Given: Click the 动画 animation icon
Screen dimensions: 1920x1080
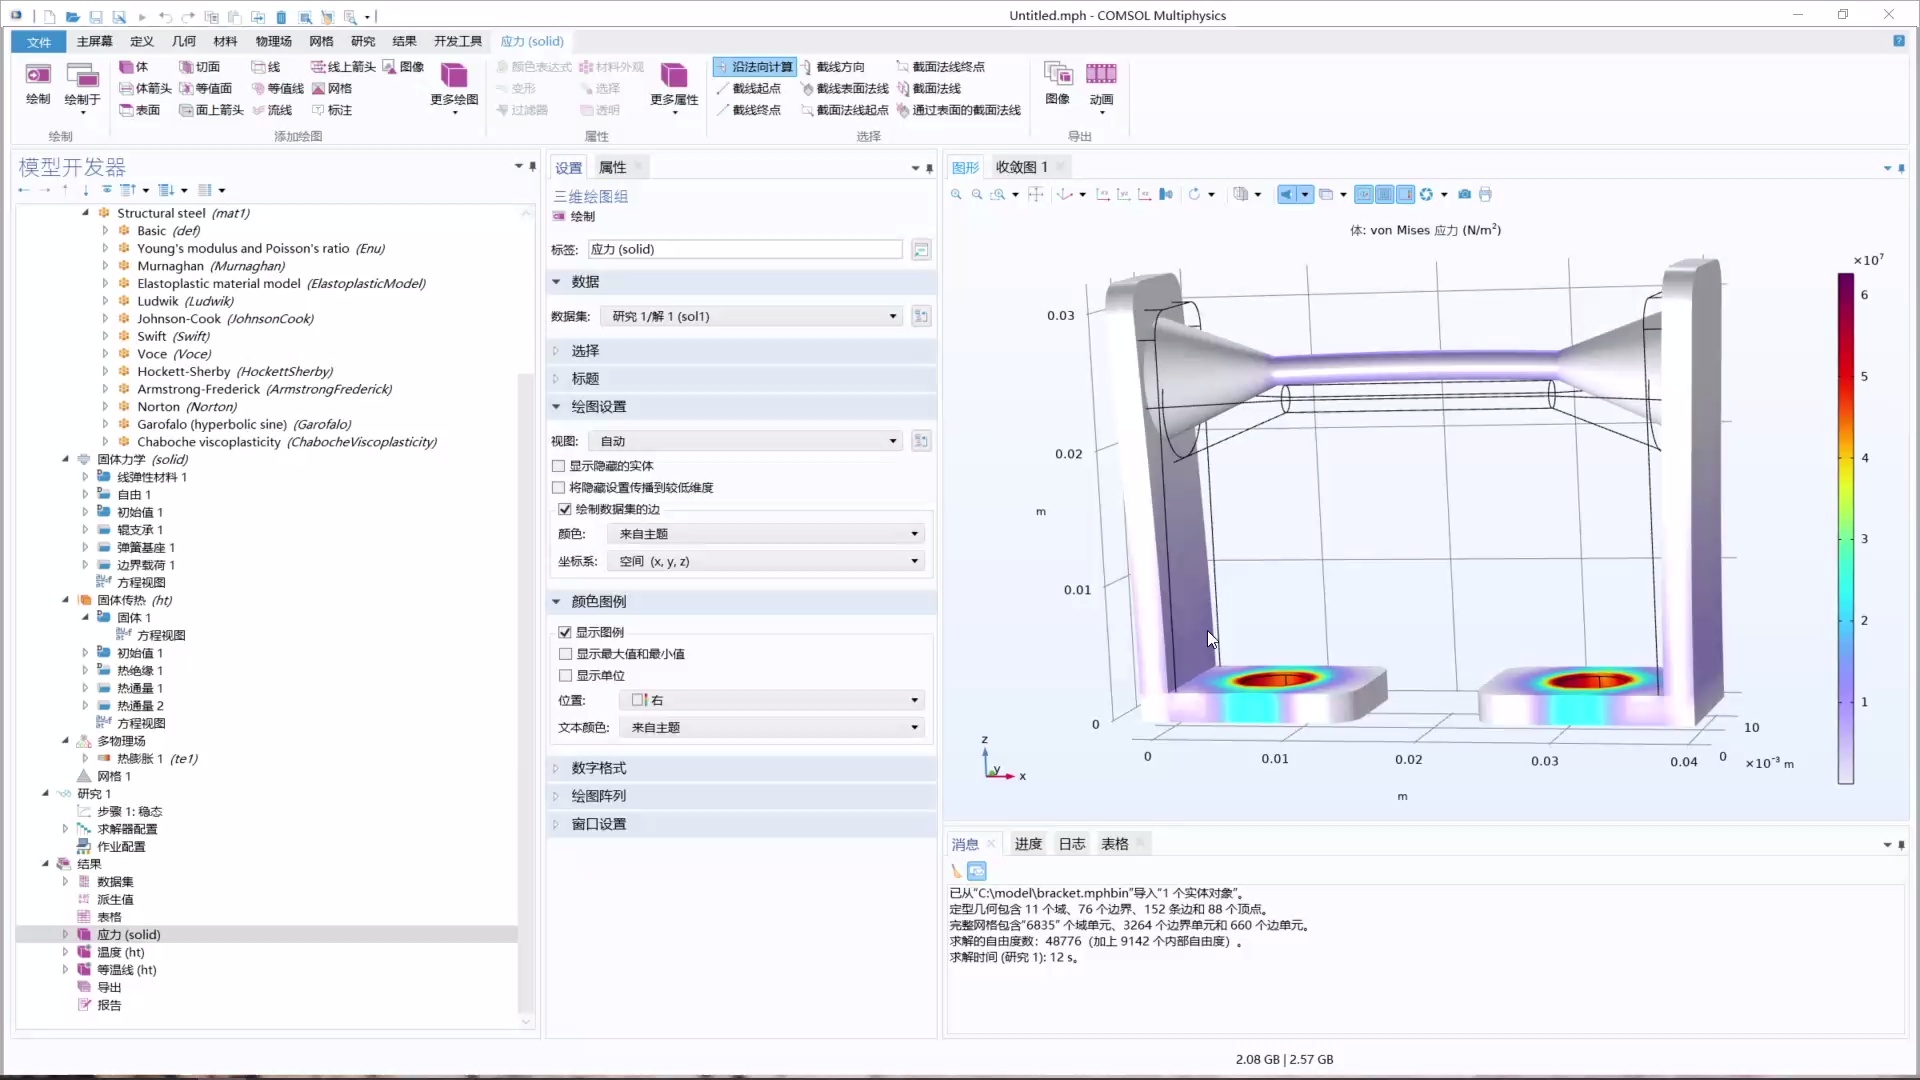Looking at the screenshot, I should 1101,85.
